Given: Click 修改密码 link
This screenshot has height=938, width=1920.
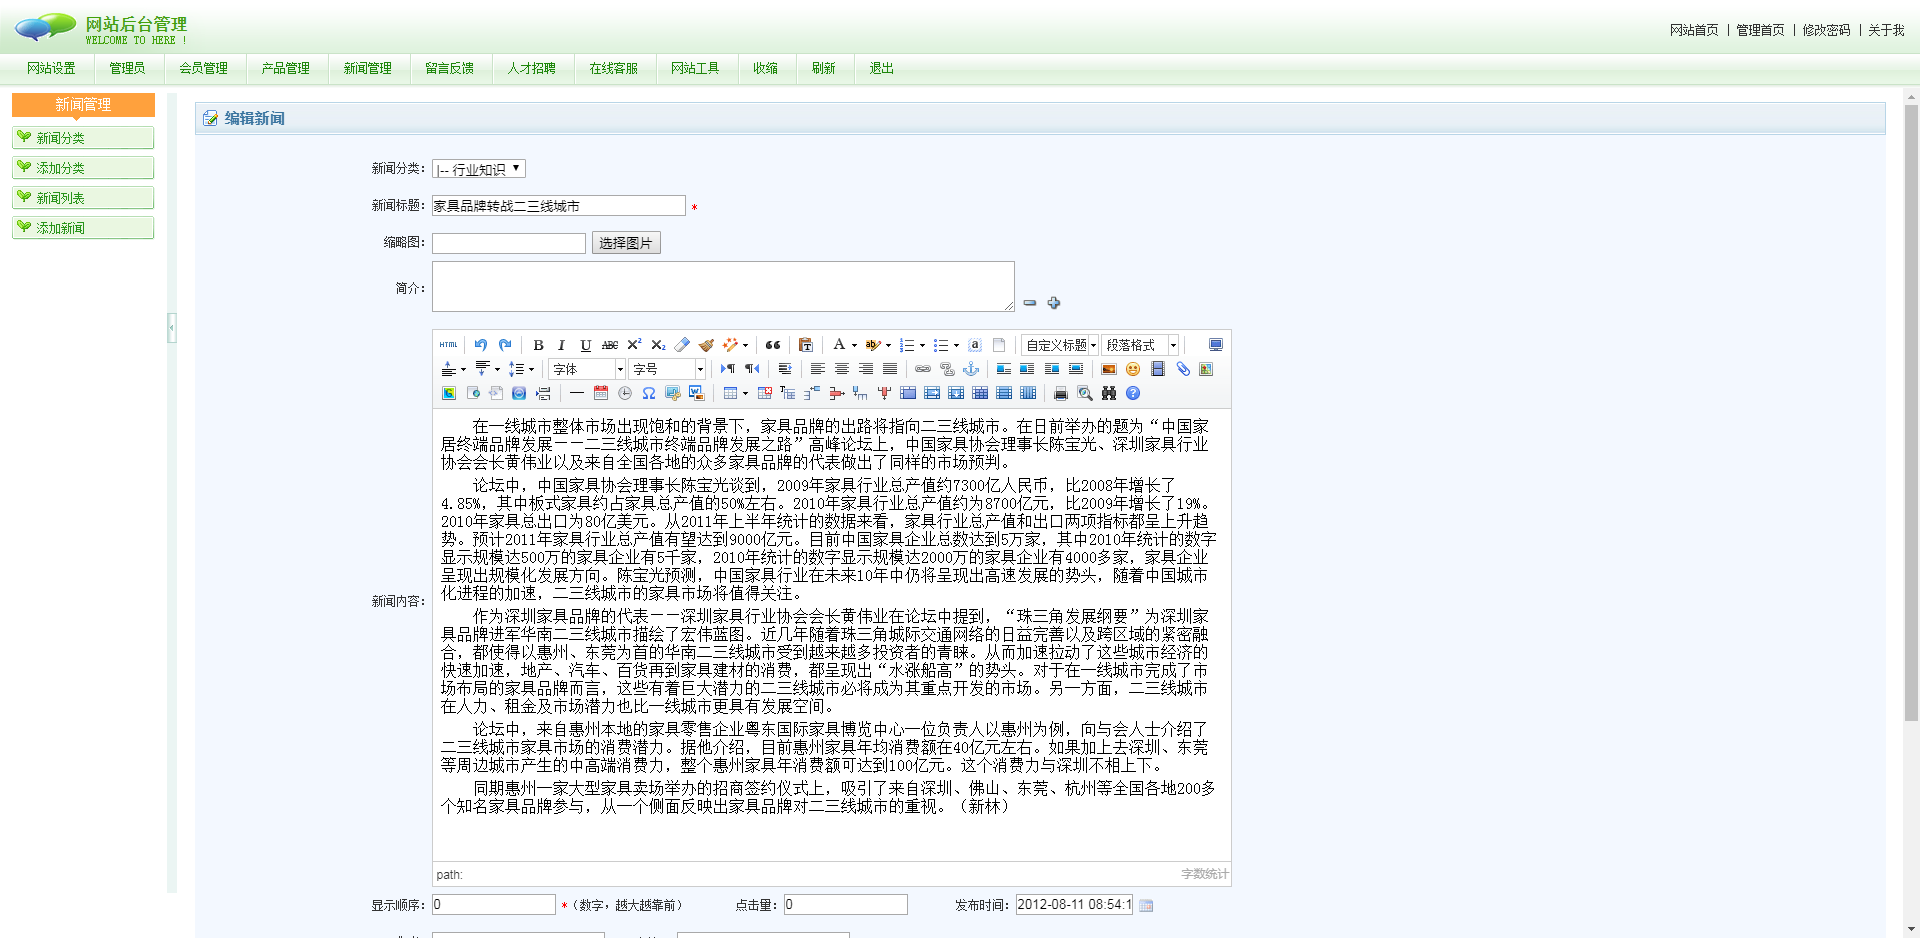Looking at the screenshot, I should [x=1826, y=30].
